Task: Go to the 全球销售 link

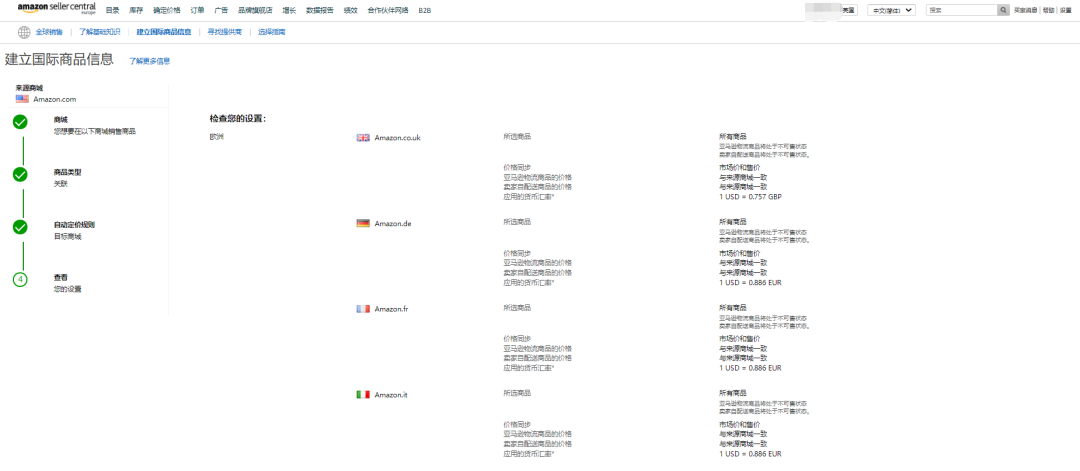Action: pyautogui.click(x=49, y=32)
